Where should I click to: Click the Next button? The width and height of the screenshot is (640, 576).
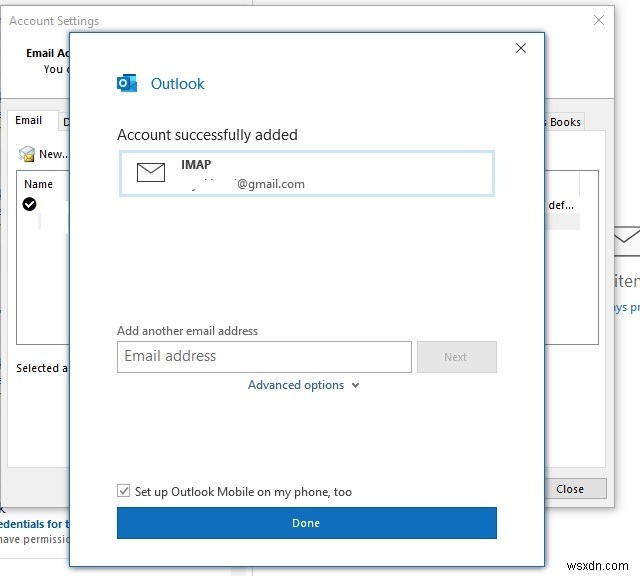[457, 357]
